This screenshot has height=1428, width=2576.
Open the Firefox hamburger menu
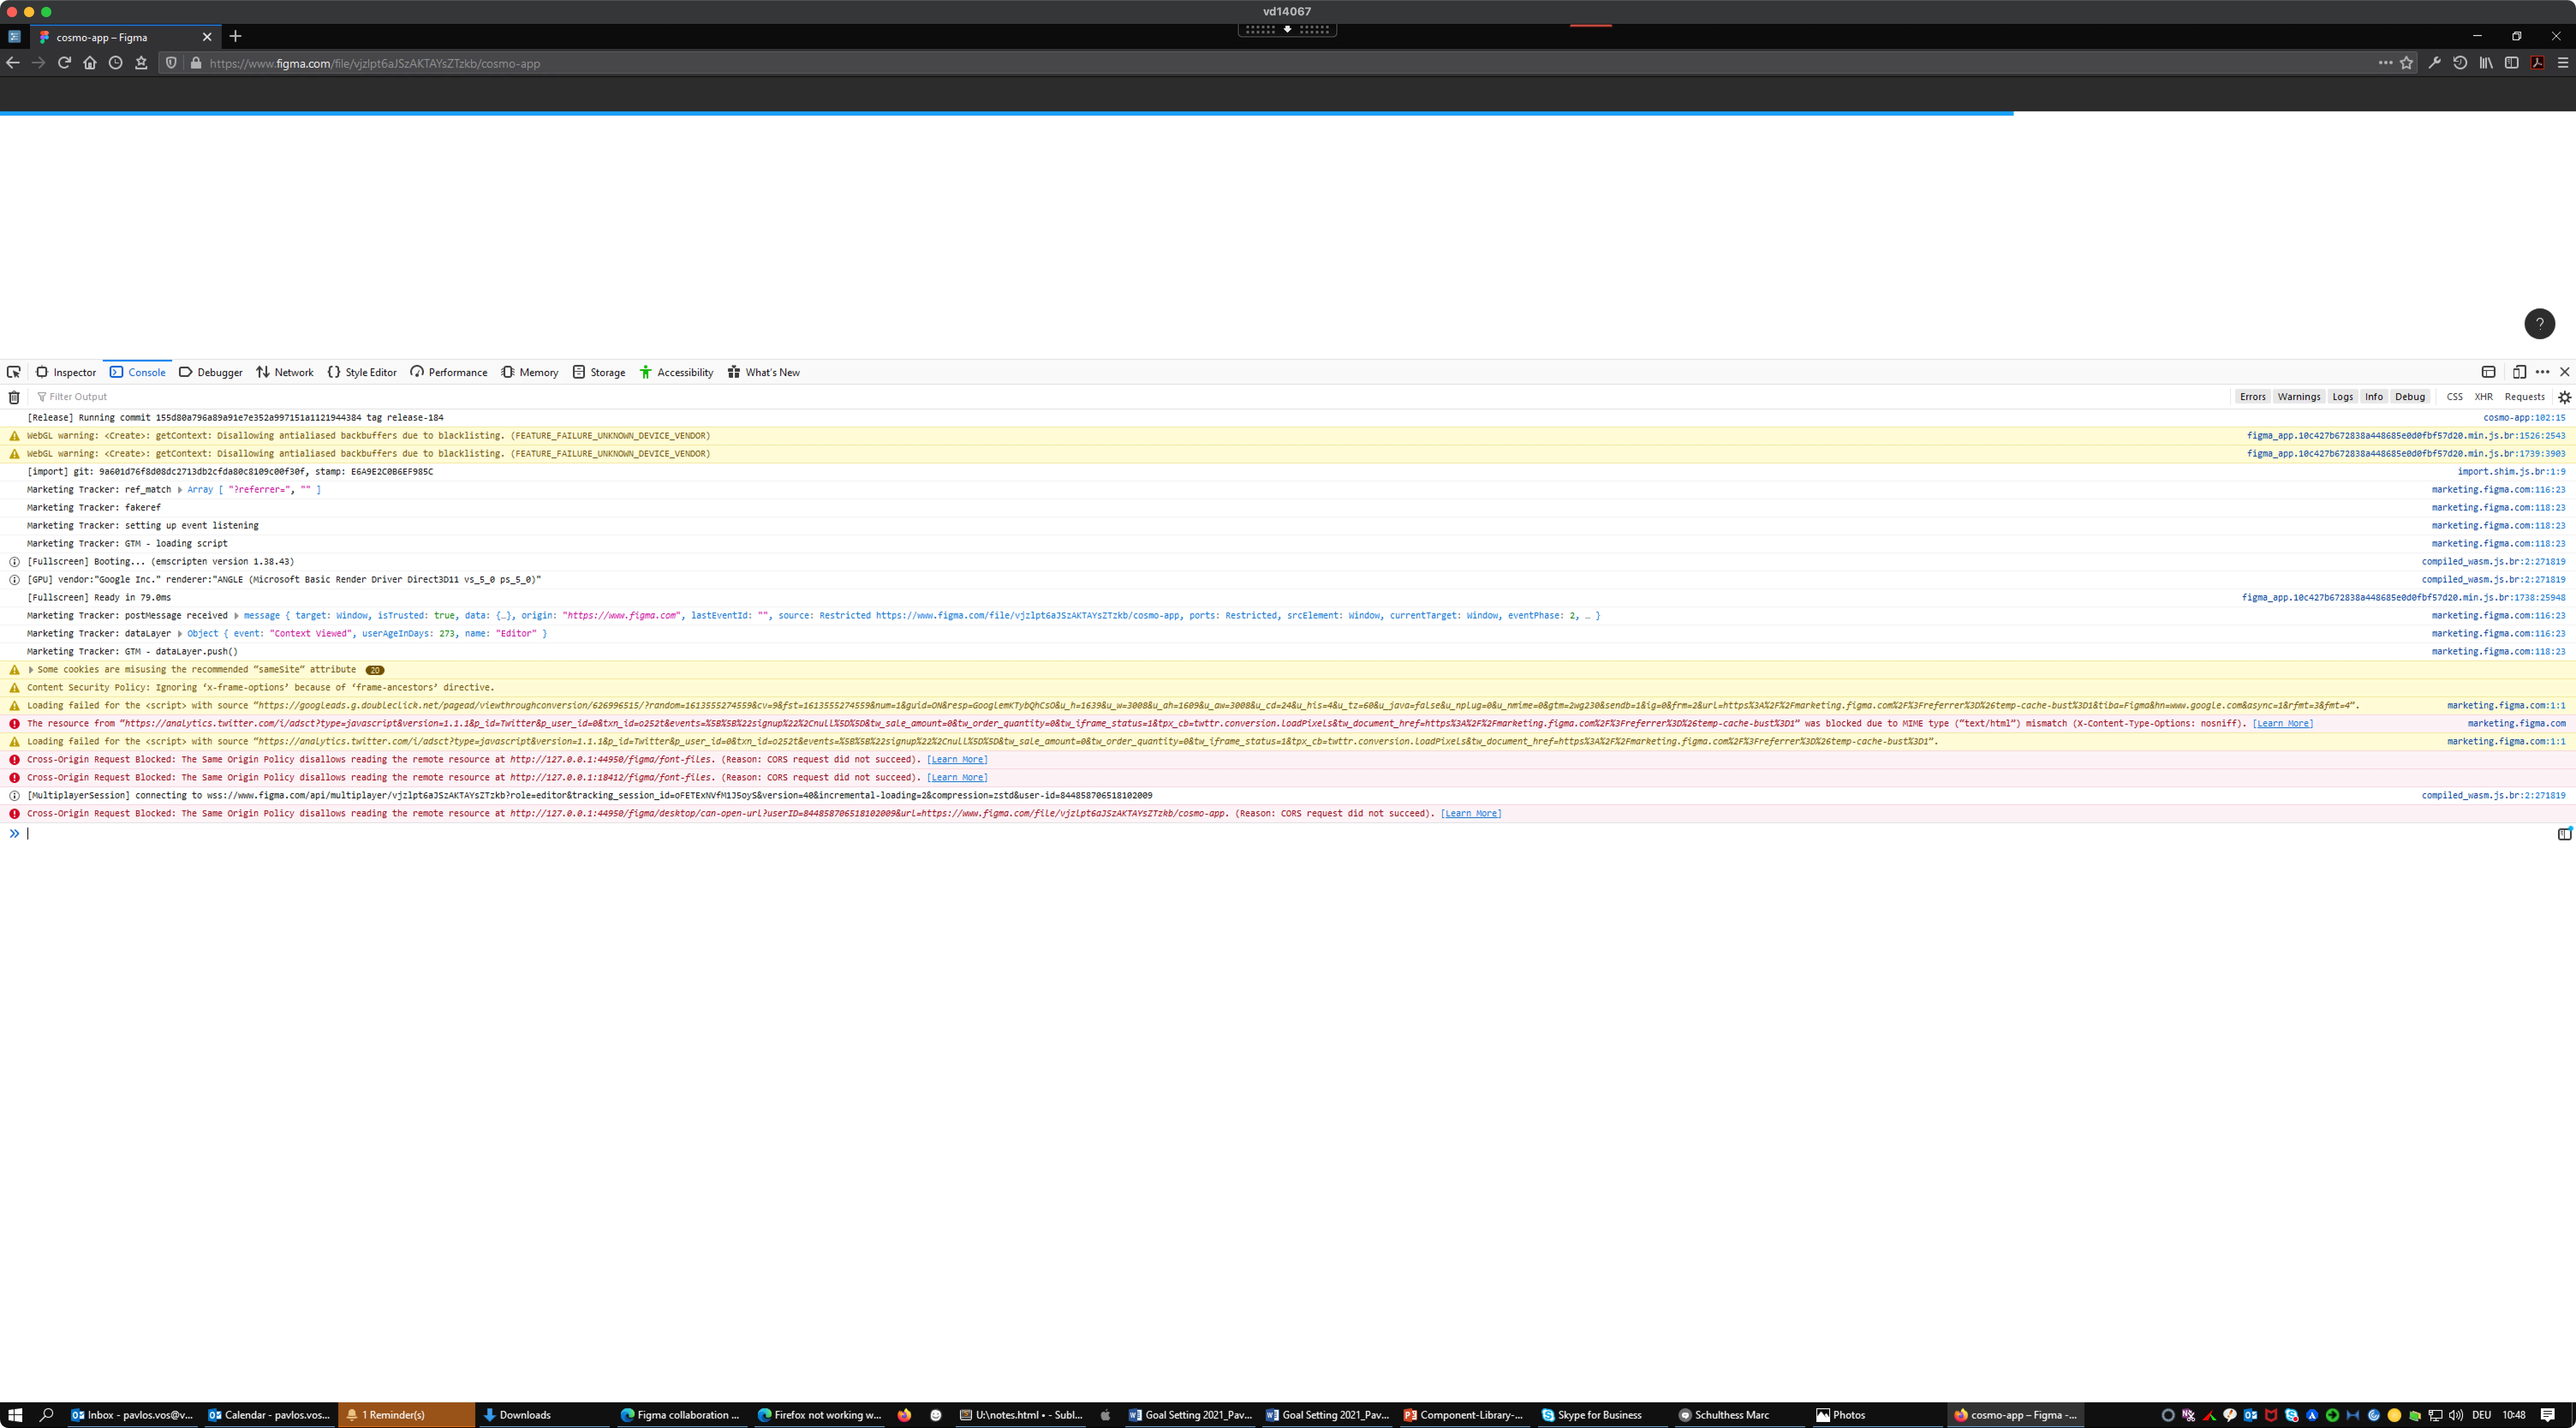[x=2563, y=63]
